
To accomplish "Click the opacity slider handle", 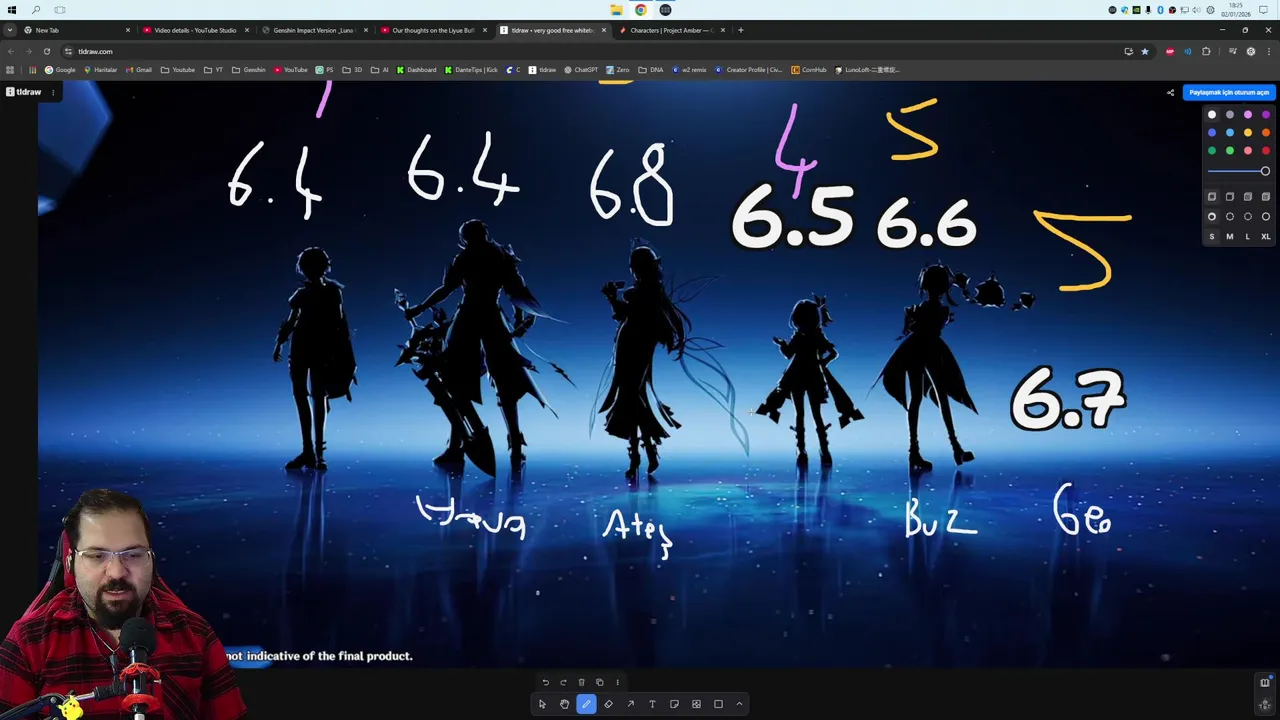I will [1265, 171].
